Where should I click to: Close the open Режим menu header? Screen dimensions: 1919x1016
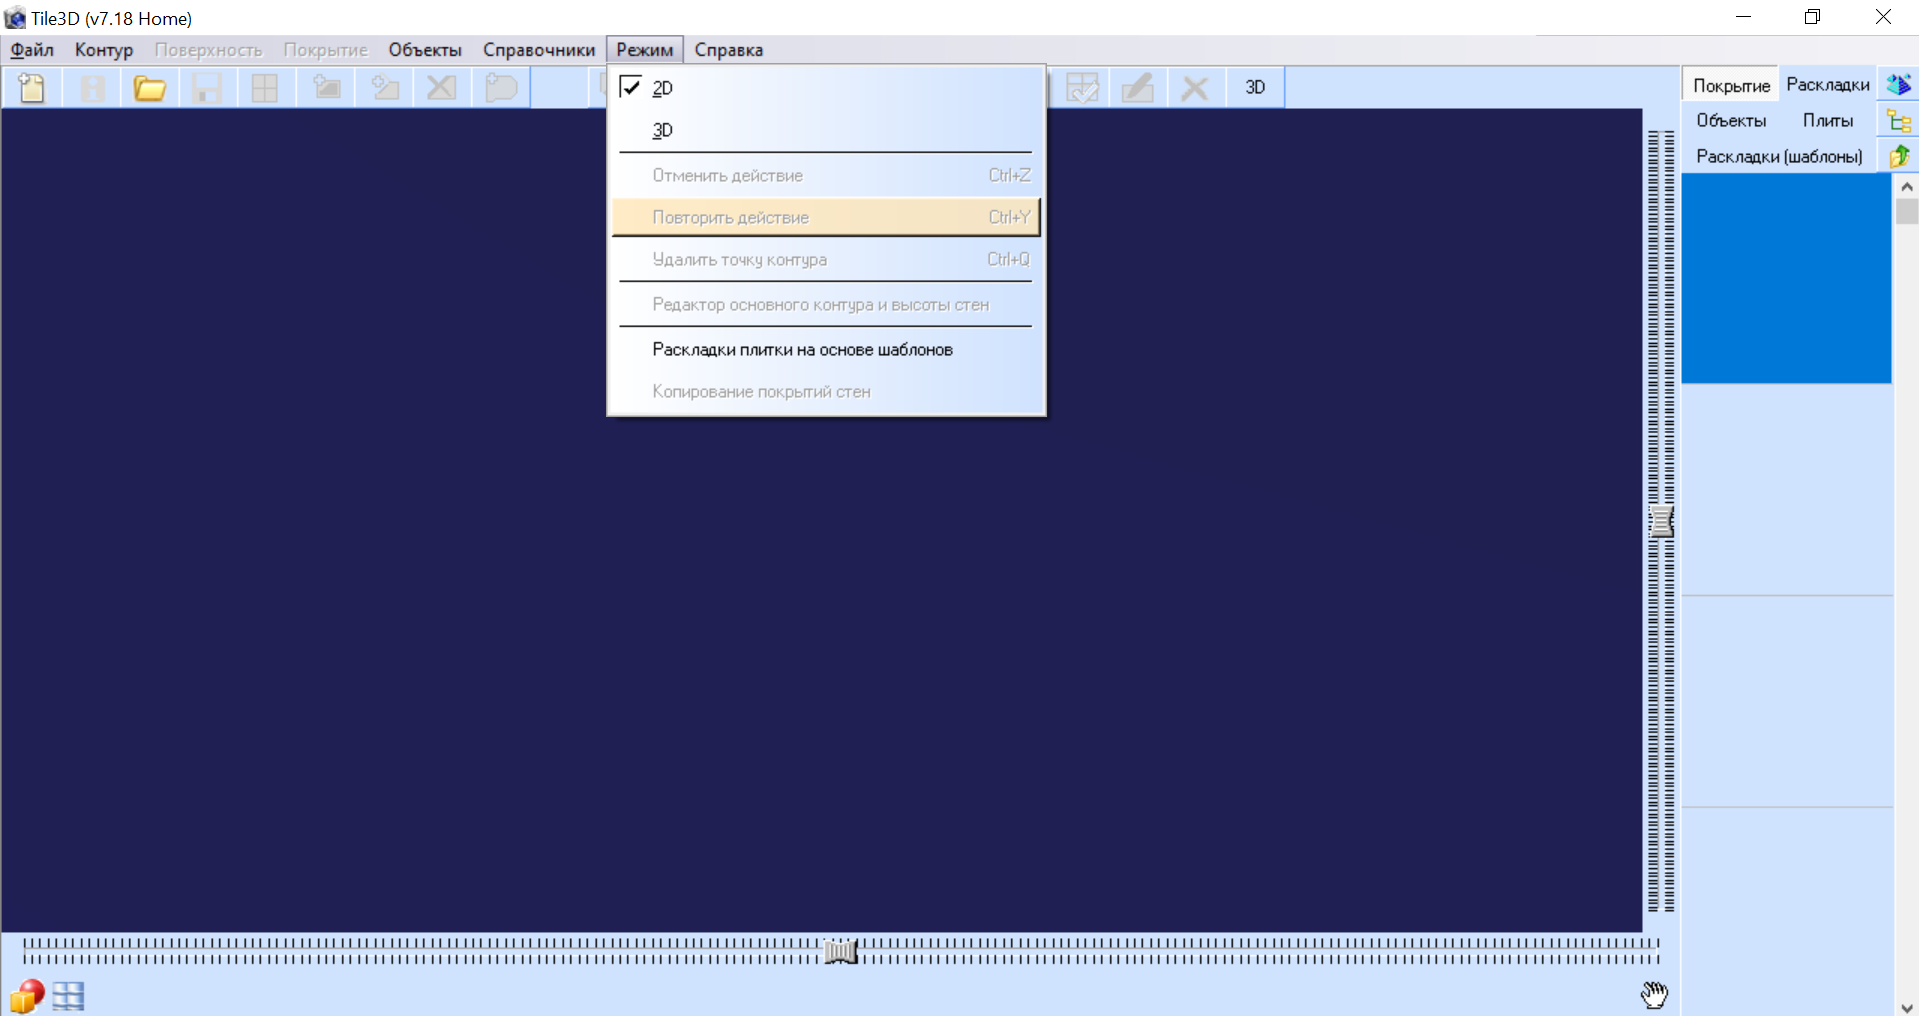[645, 50]
